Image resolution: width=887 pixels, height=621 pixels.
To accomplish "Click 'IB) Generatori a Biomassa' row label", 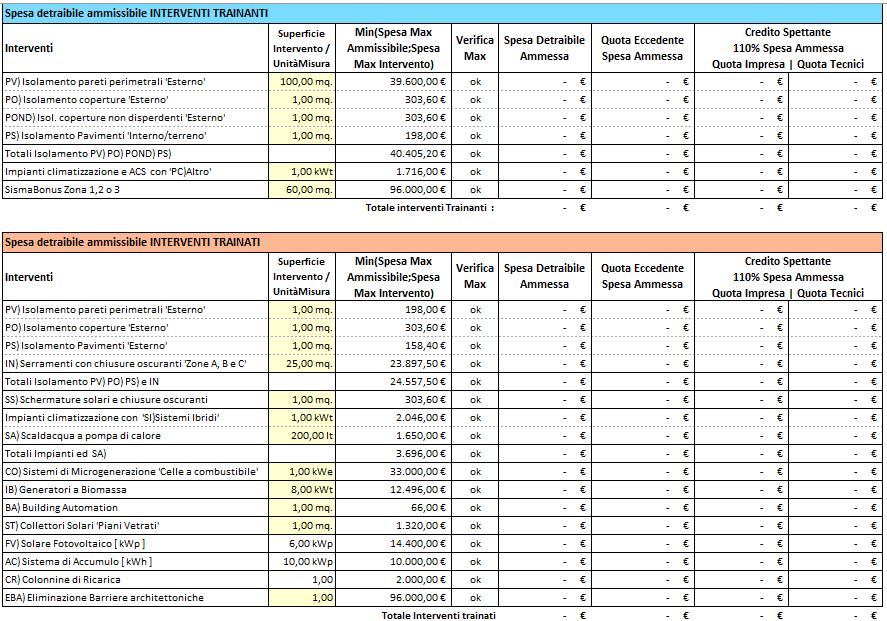I will tap(66, 490).
